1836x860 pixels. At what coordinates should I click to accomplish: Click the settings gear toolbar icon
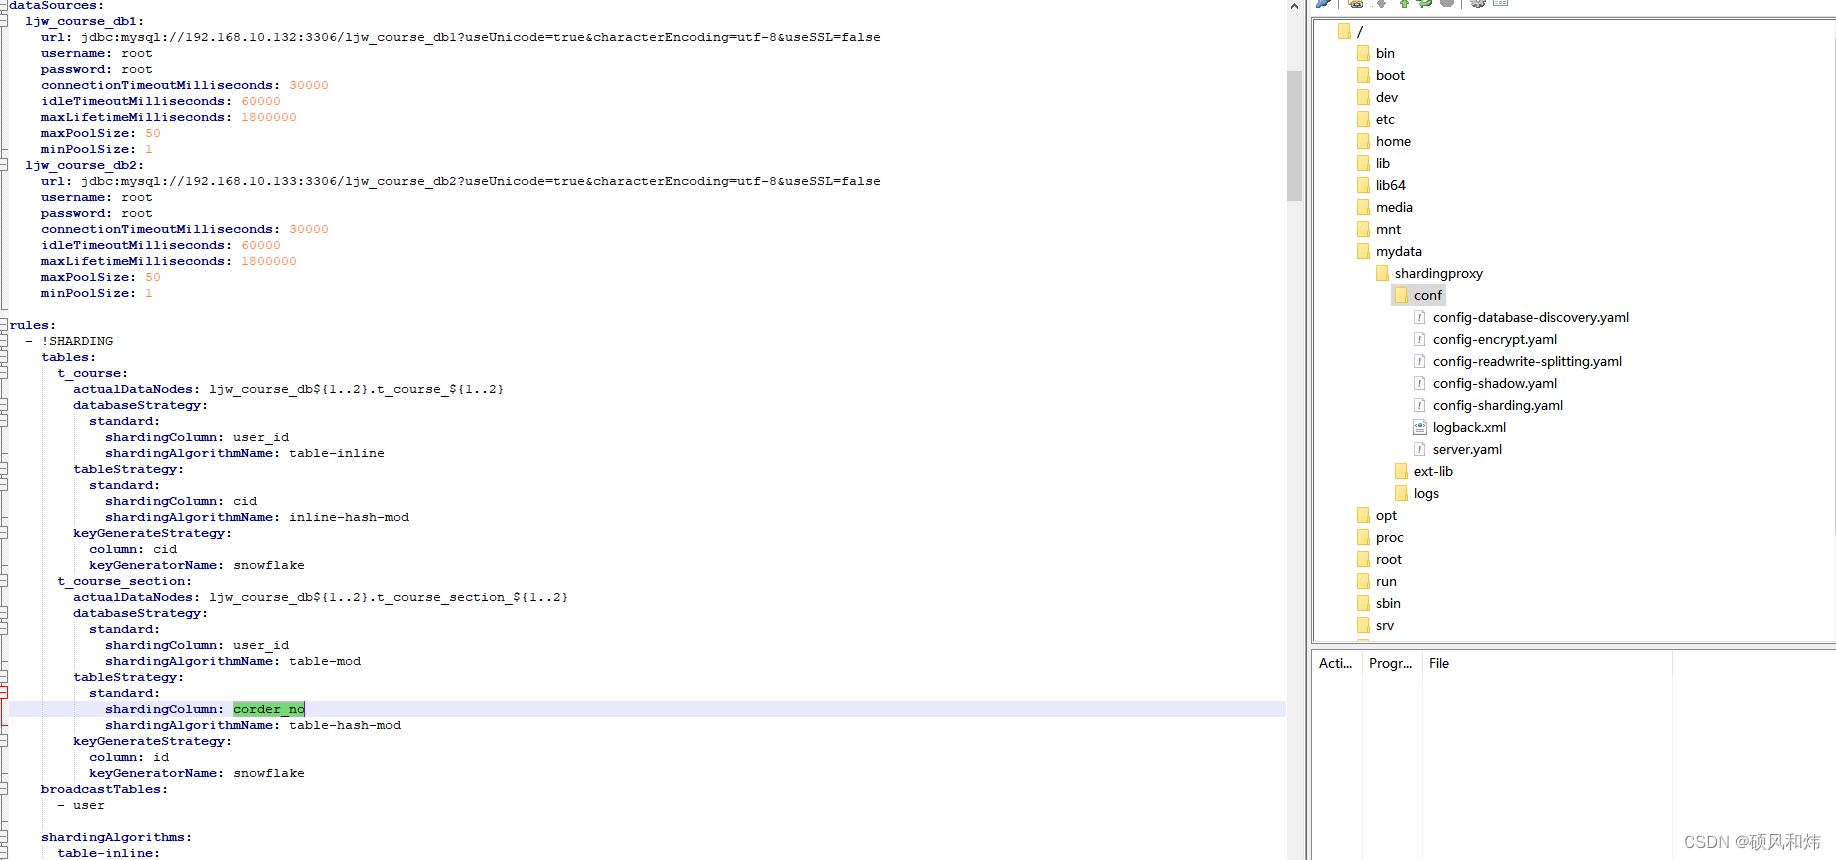point(1478,3)
